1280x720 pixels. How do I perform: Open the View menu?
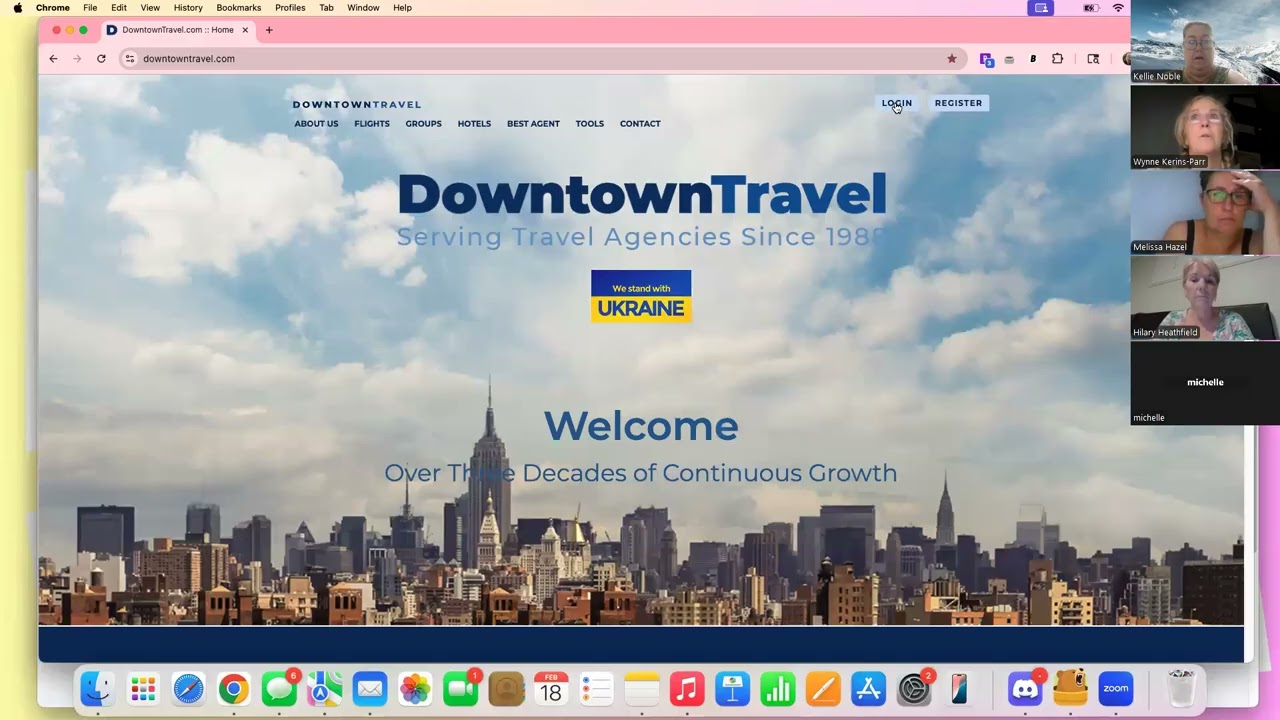coord(150,7)
